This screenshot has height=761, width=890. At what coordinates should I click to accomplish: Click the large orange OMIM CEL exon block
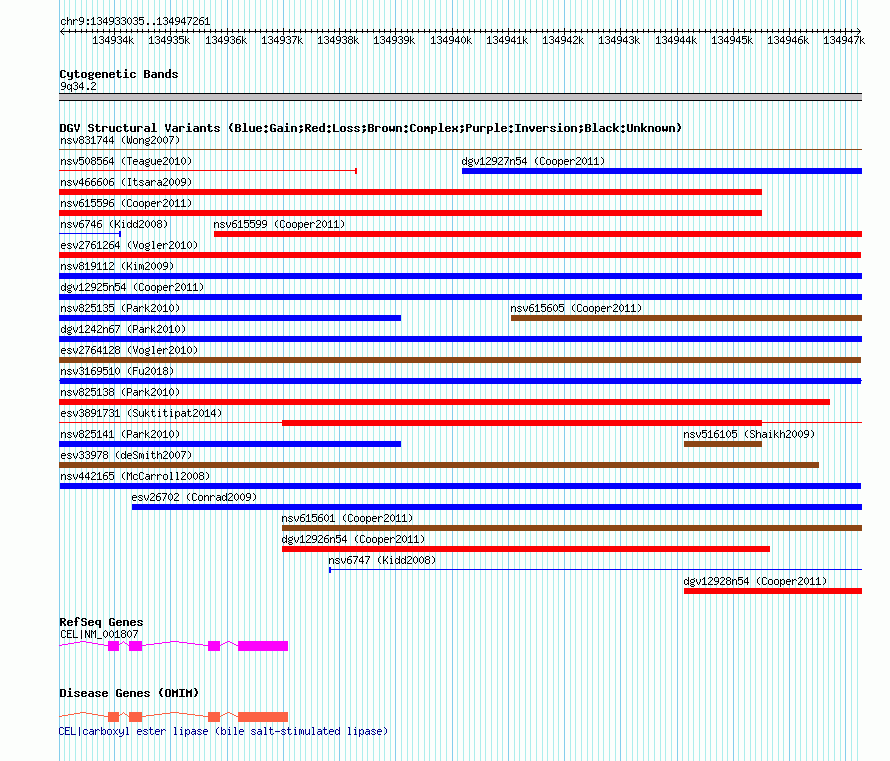click(x=263, y=717)
